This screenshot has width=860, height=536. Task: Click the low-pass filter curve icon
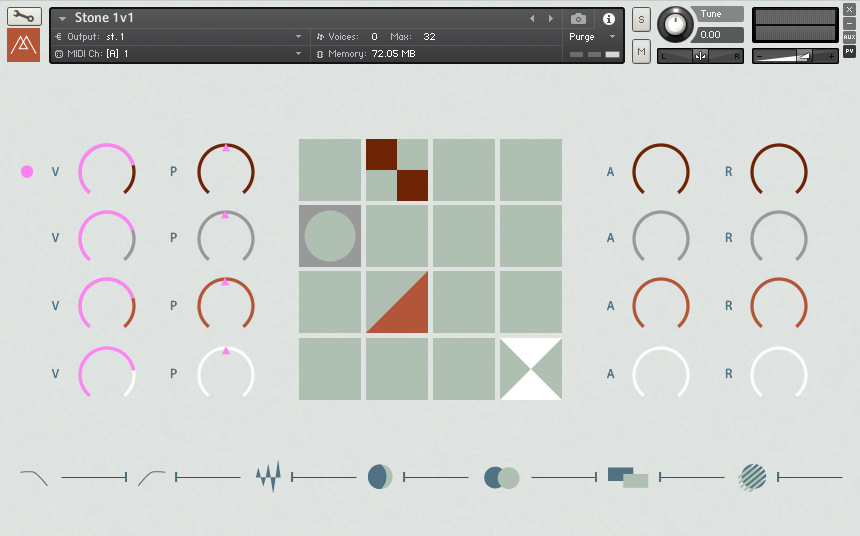click(34, 478)
